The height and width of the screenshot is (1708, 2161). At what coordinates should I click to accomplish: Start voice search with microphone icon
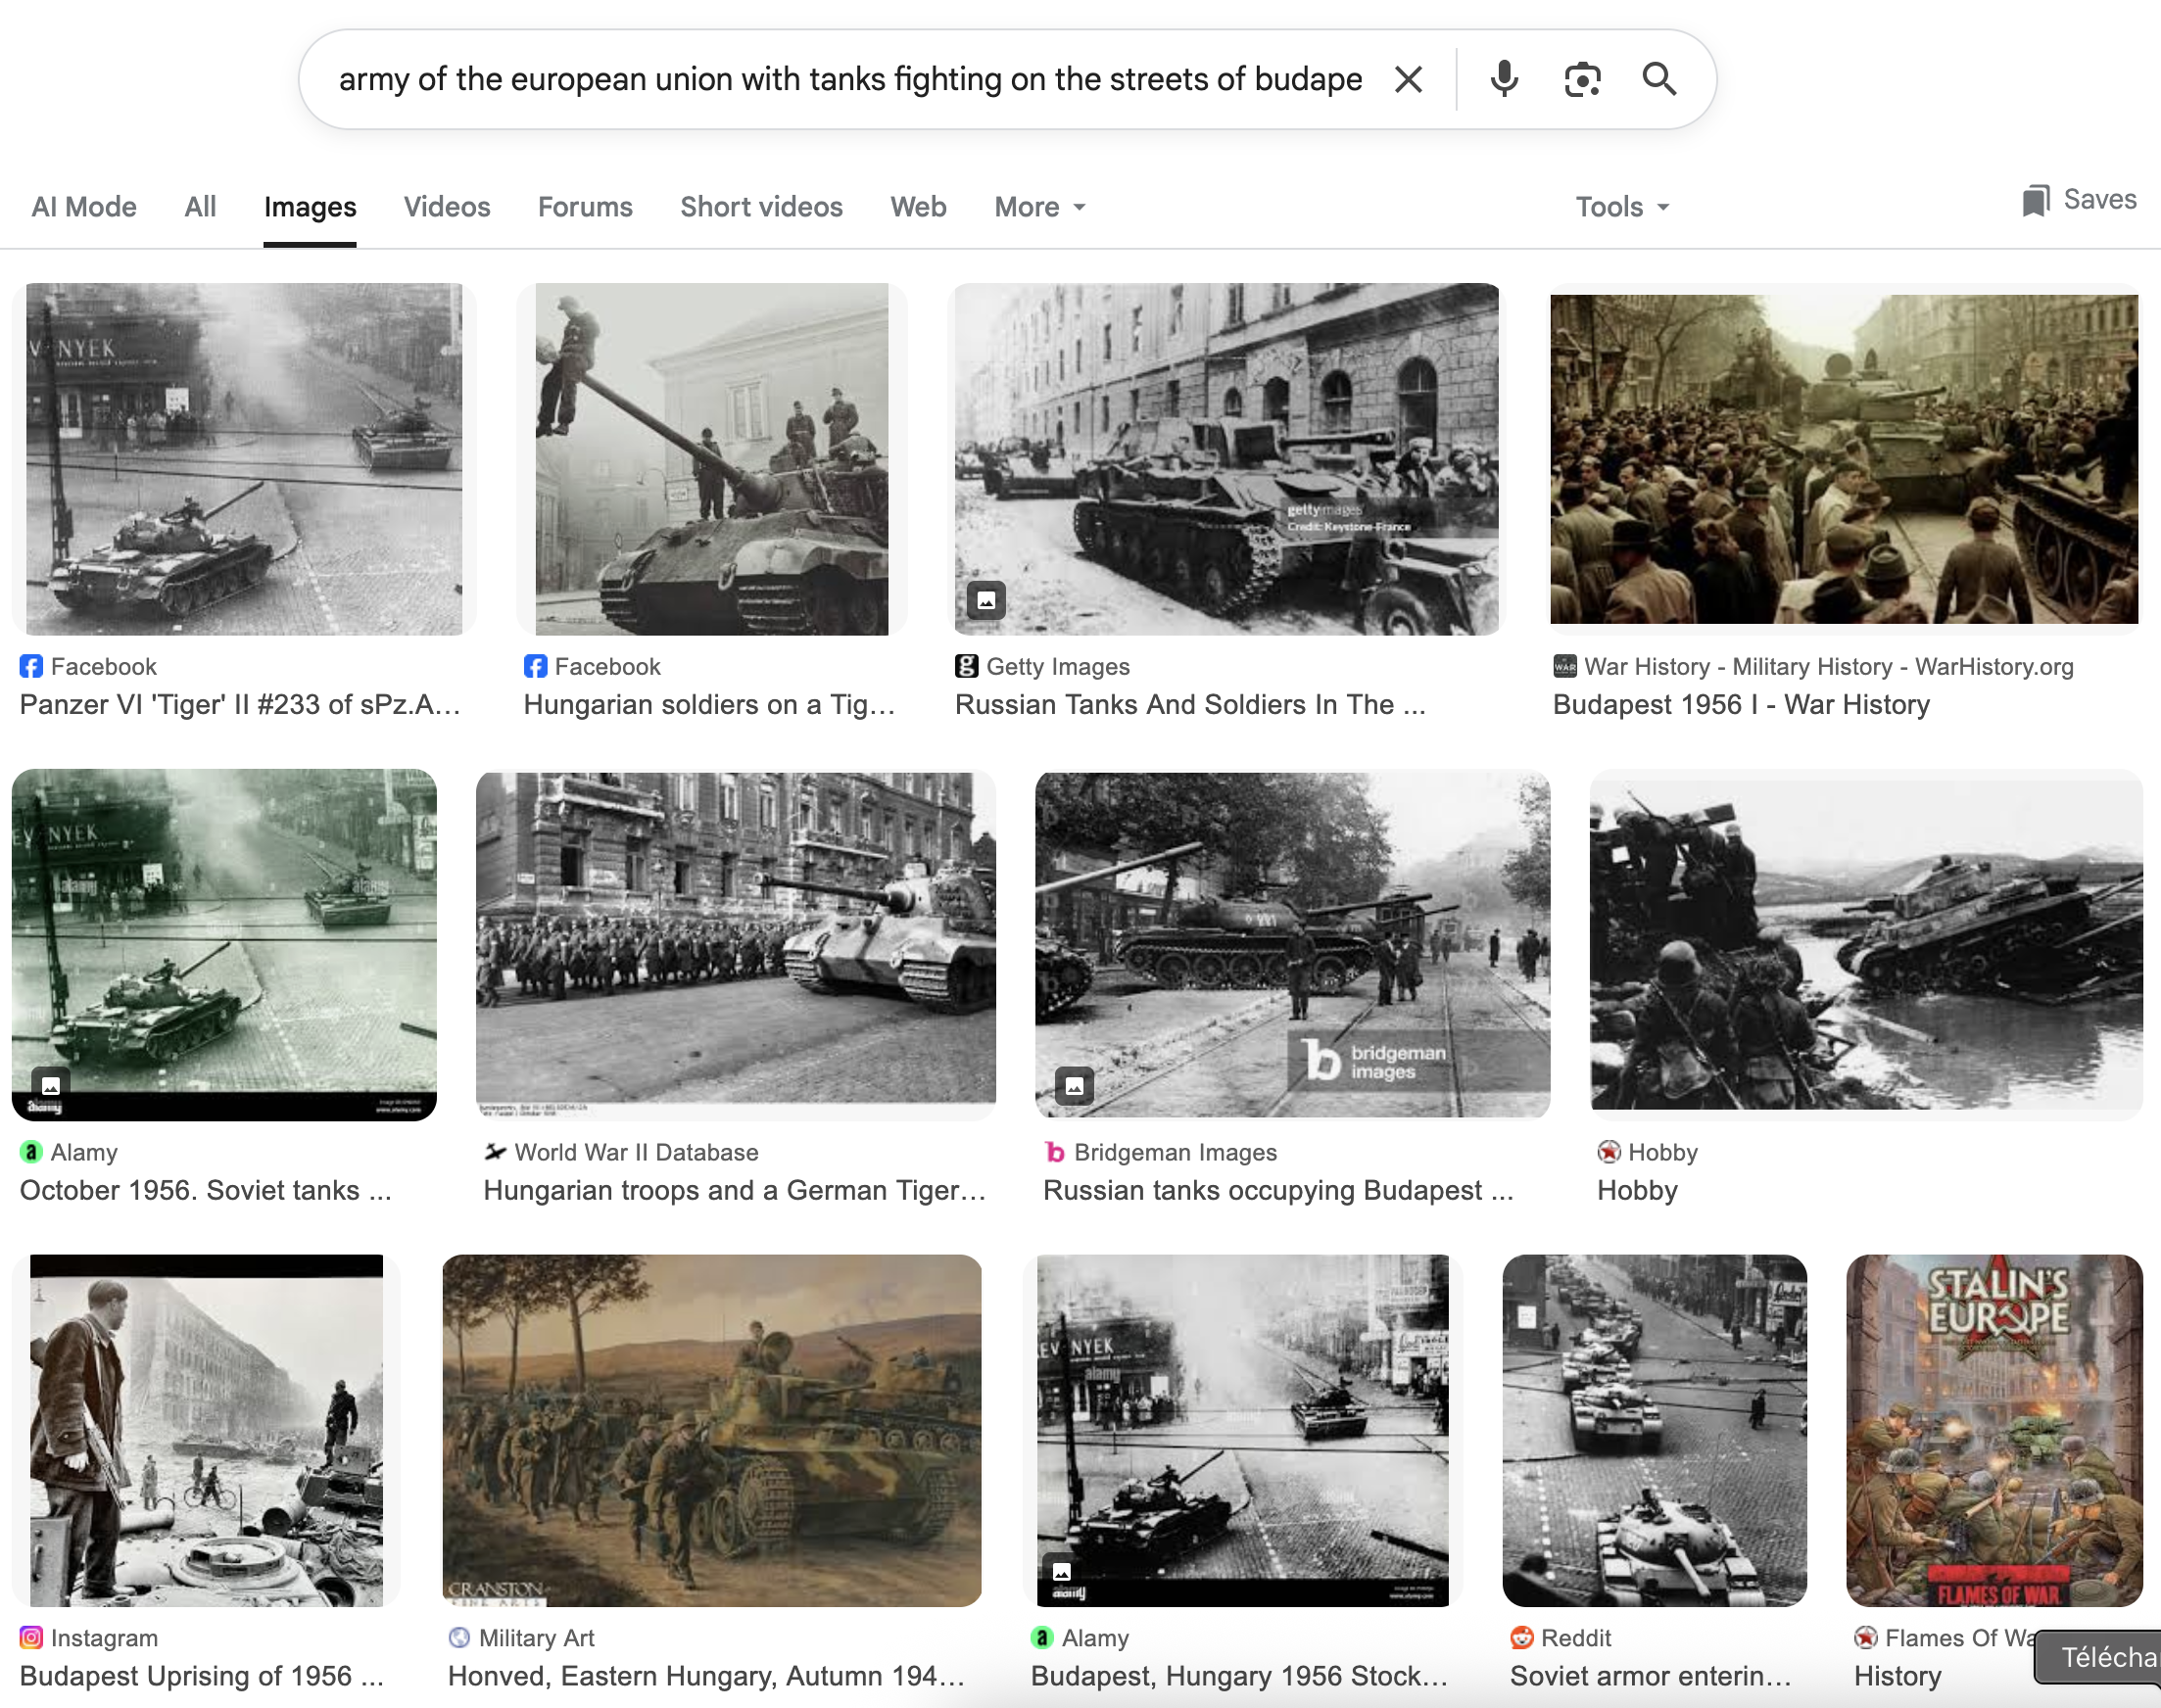tap(1503, 79)
